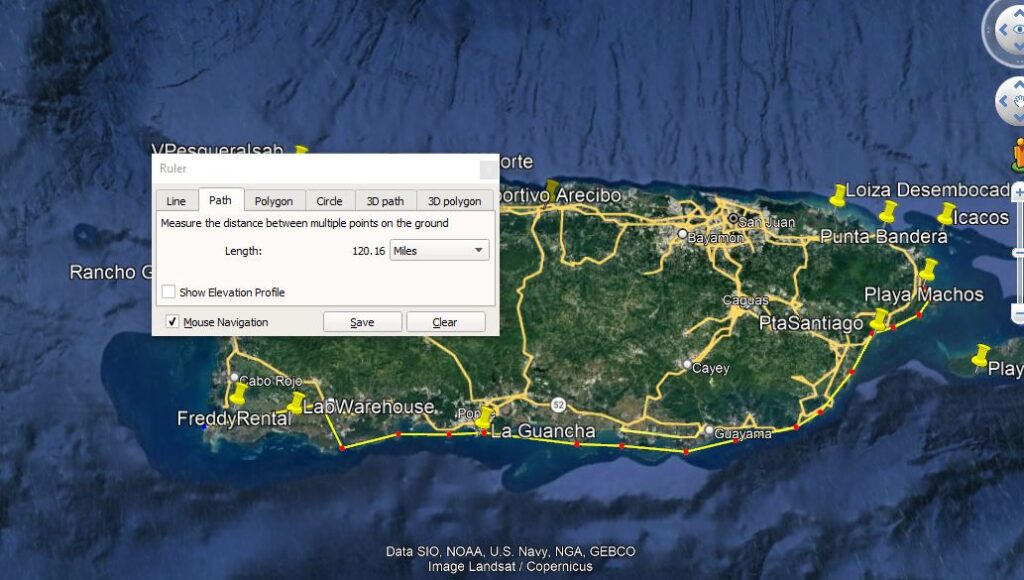Click the Icacos yellow pushpin marker
This screenshot has height=580, width=1024.
pos(947,212)
